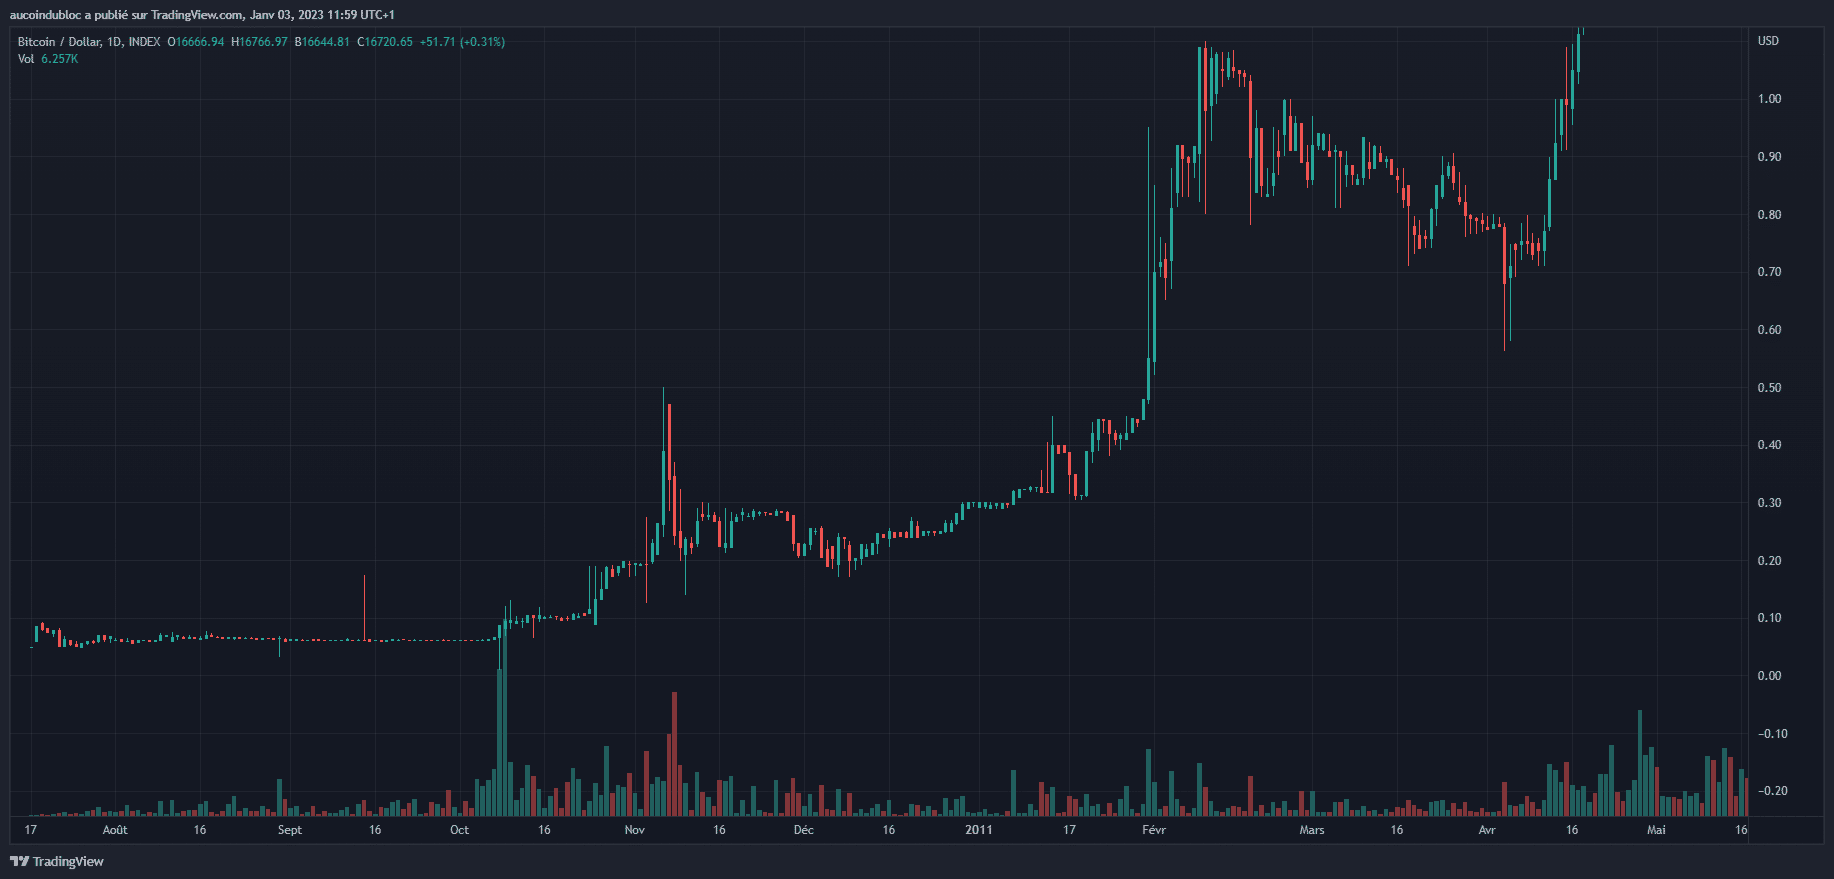Click the -0.10 price axis label
This screenshot has width=1834, height=879.
[x=1772, y=734]
